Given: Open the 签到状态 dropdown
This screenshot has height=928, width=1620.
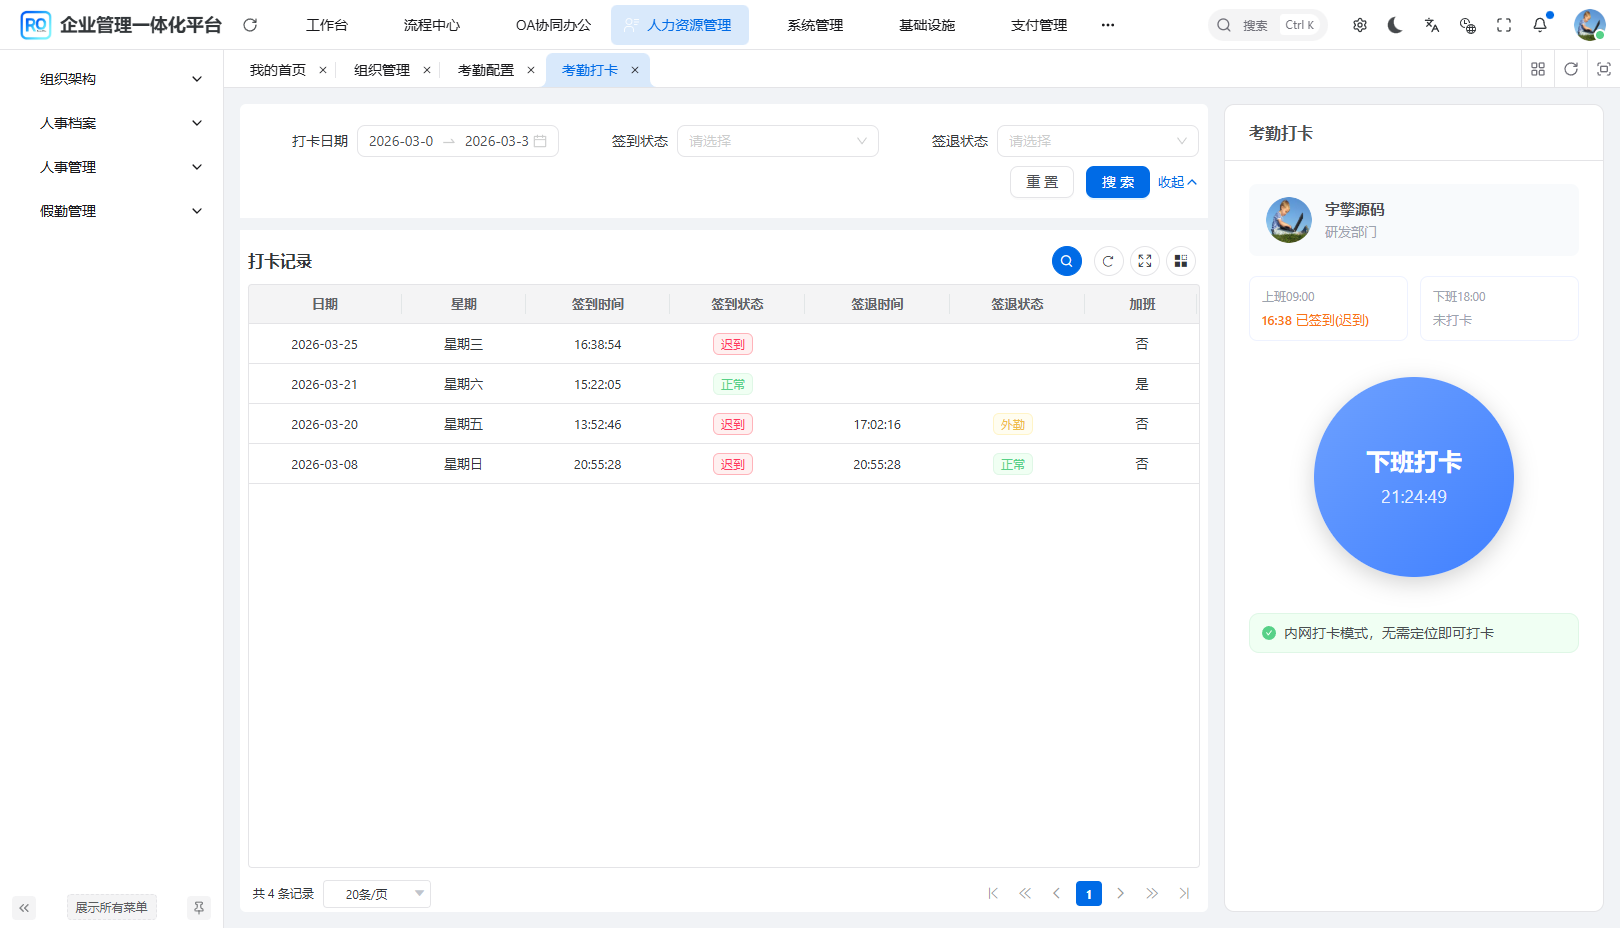Looking at the screenshot, I should (778, 140).
